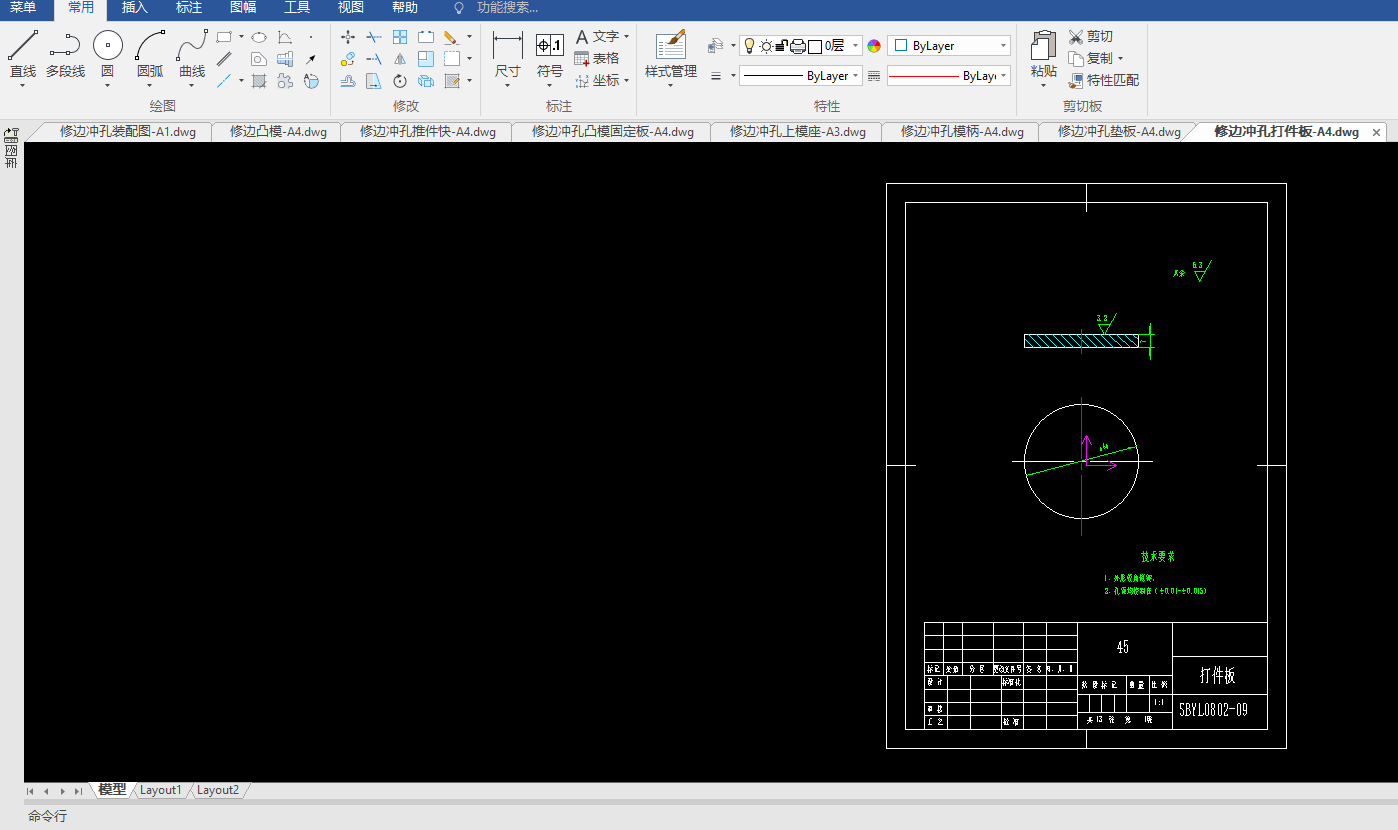The width and height of the screenshot is (1398, 830).
Task: Click the 样式管理 (Style Manager) icon
Action: [x=670, y=46]
